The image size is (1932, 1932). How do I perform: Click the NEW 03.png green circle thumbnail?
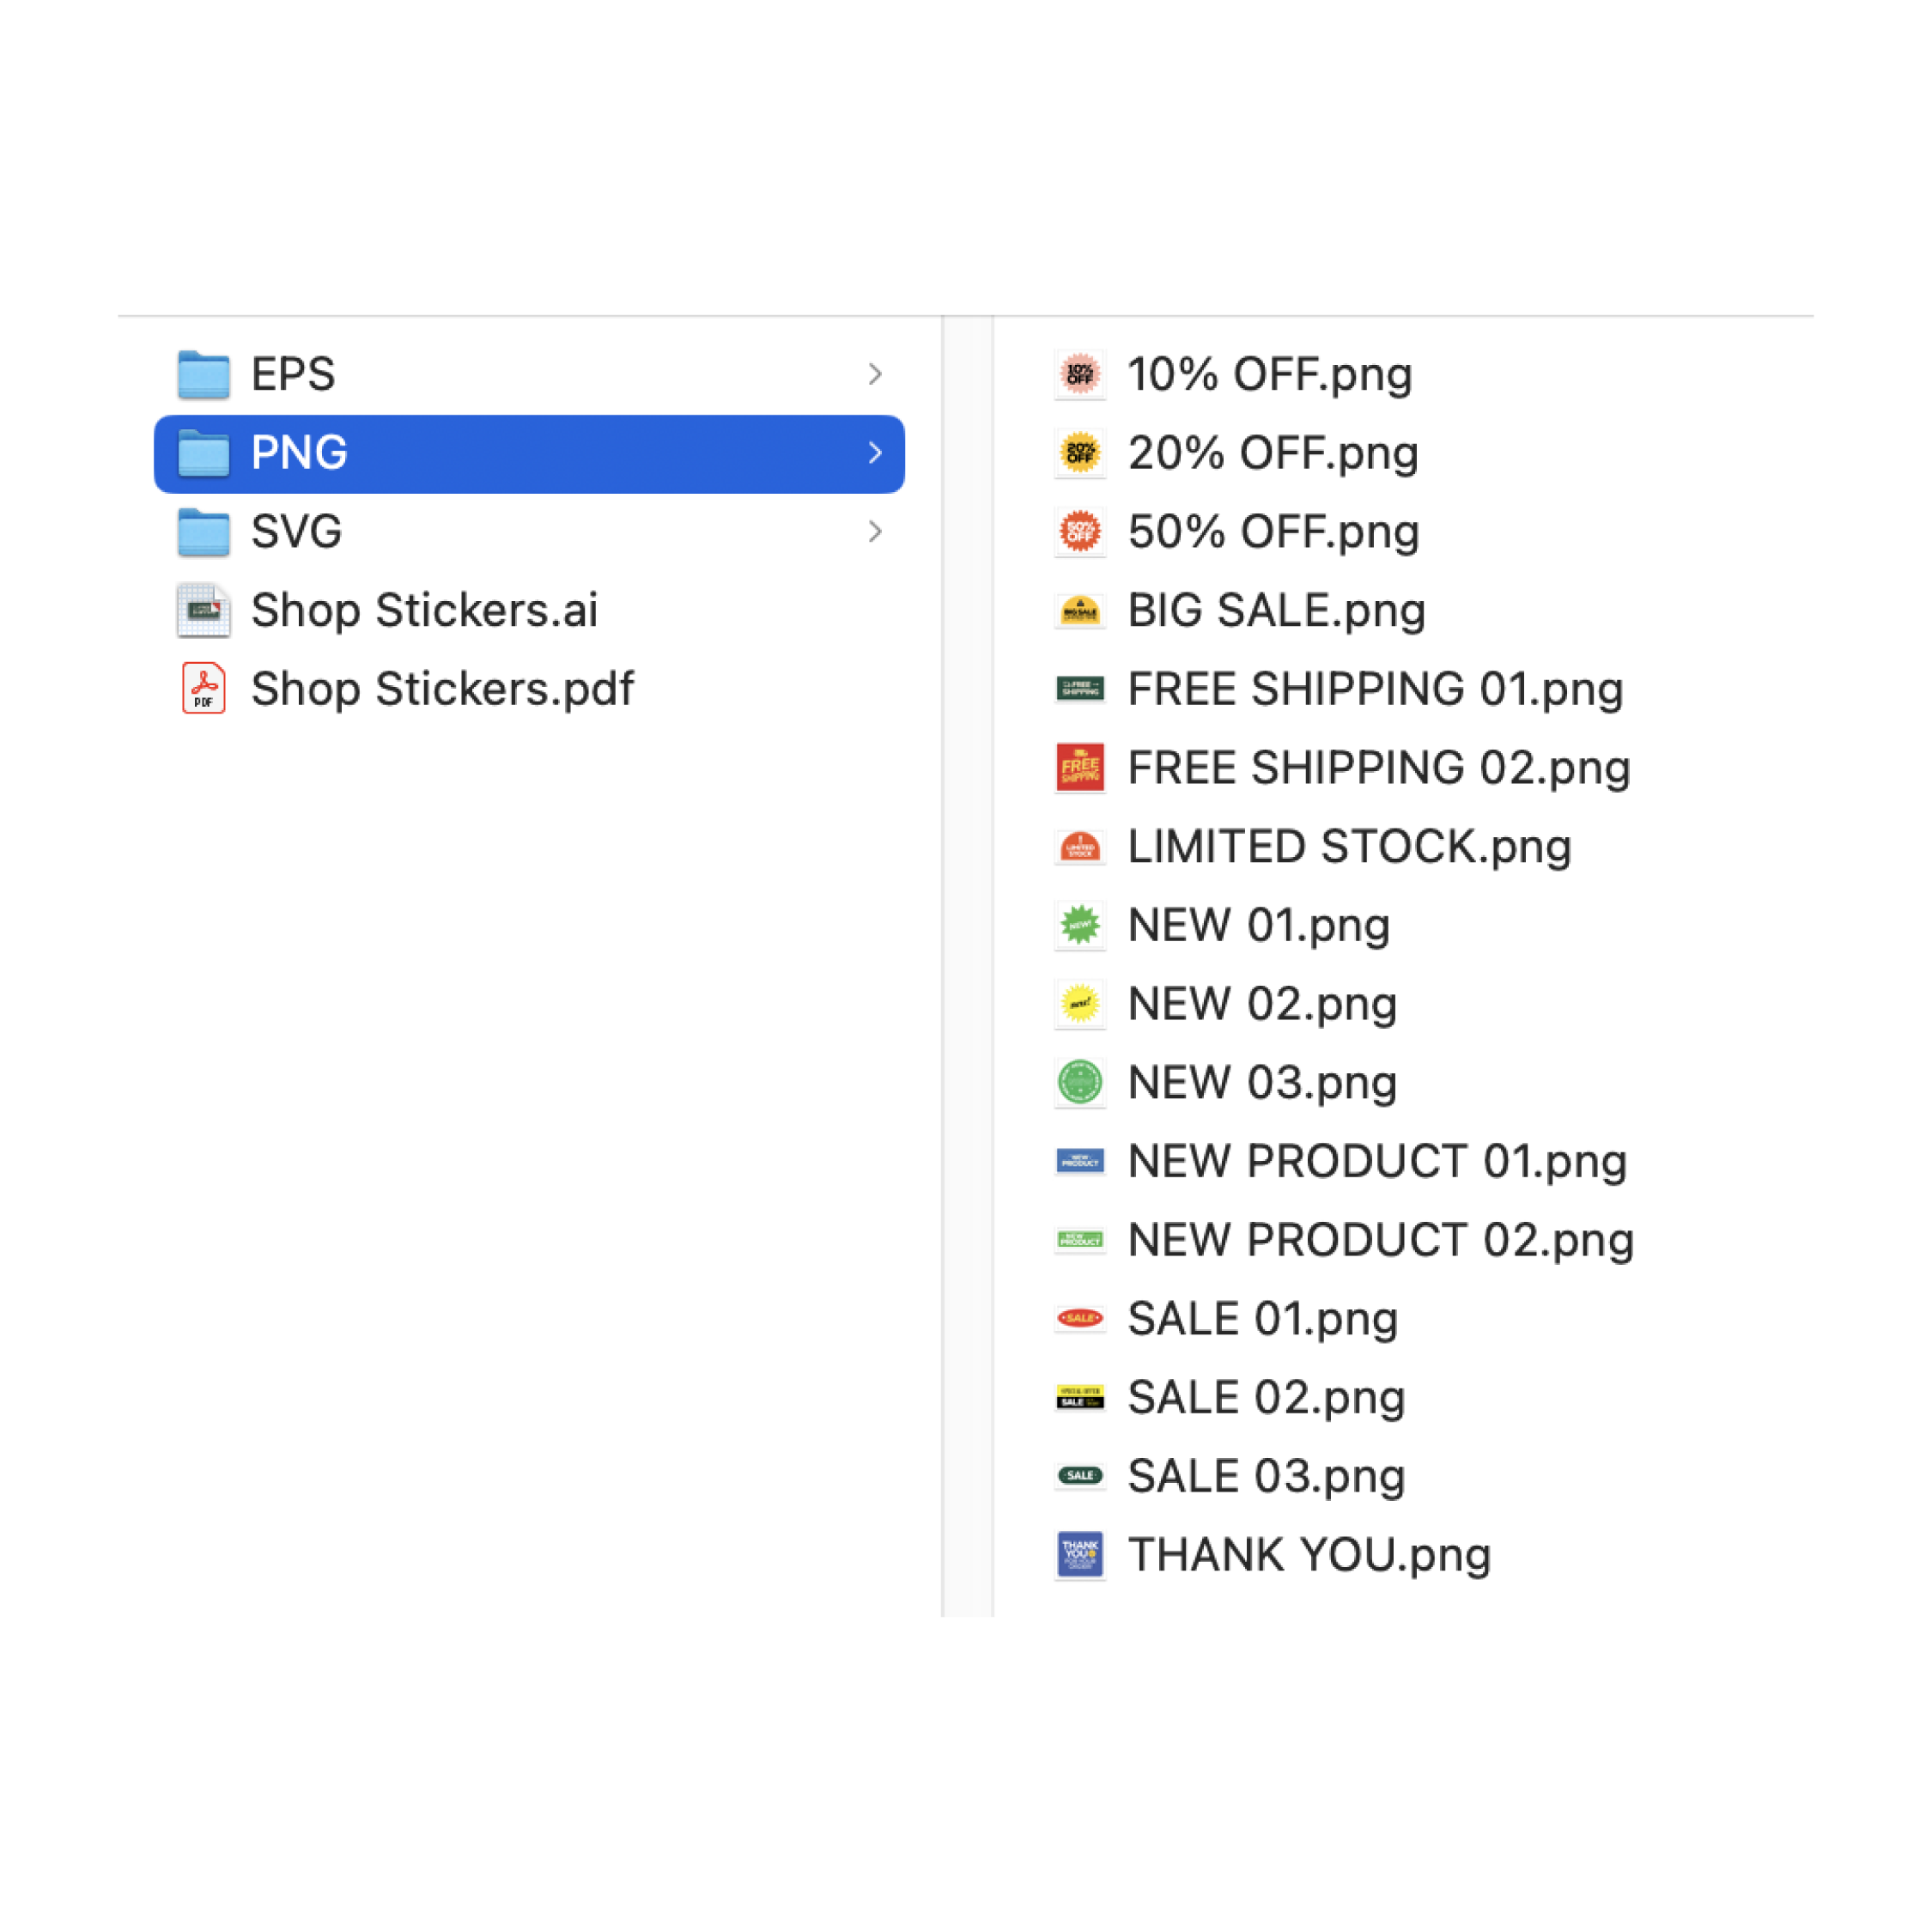pos(1080,1083)
